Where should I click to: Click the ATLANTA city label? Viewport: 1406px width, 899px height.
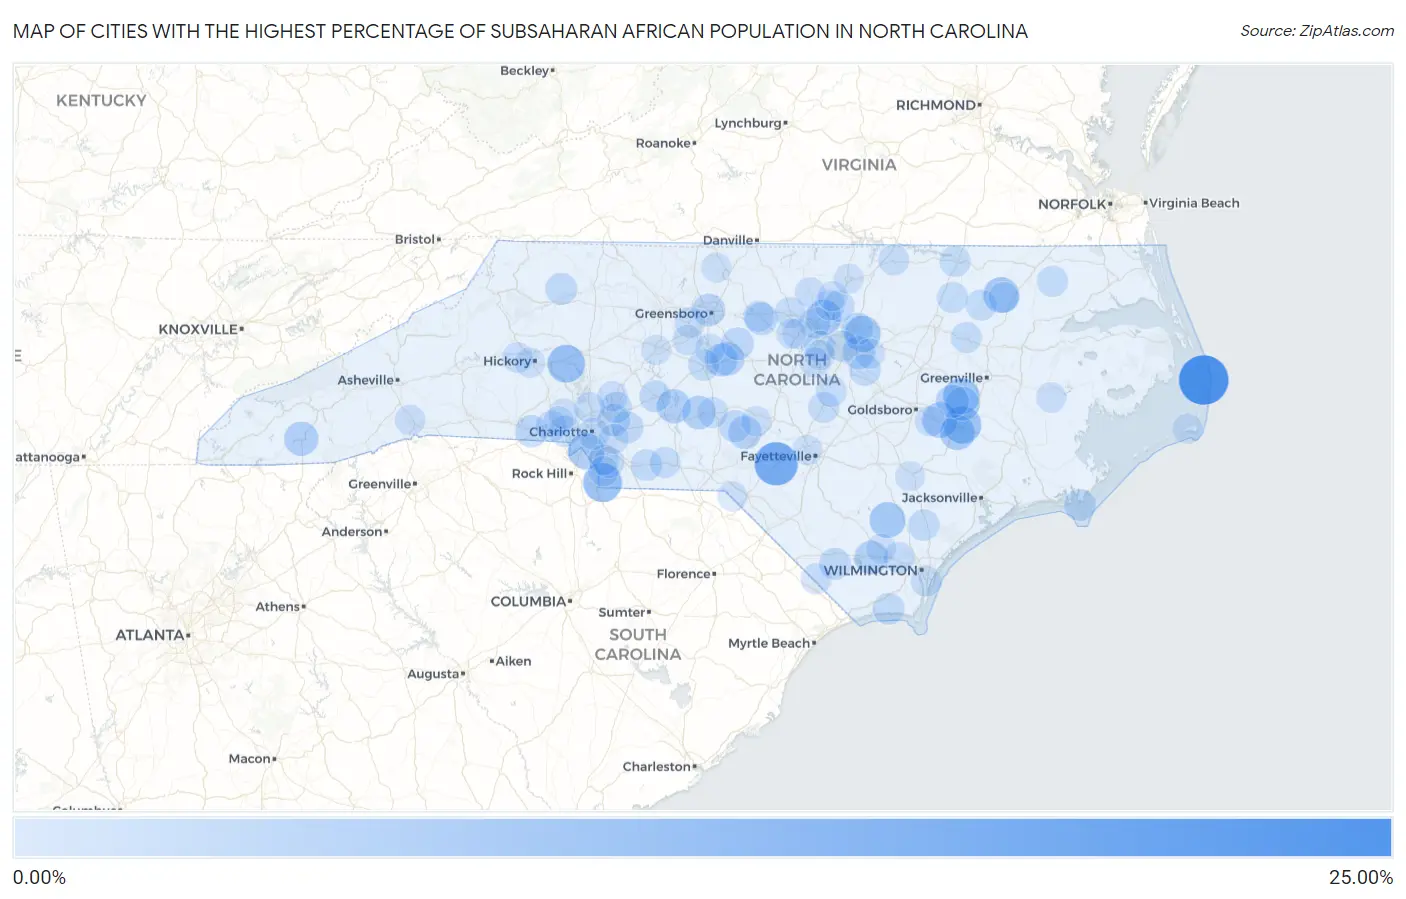point(152,635)
